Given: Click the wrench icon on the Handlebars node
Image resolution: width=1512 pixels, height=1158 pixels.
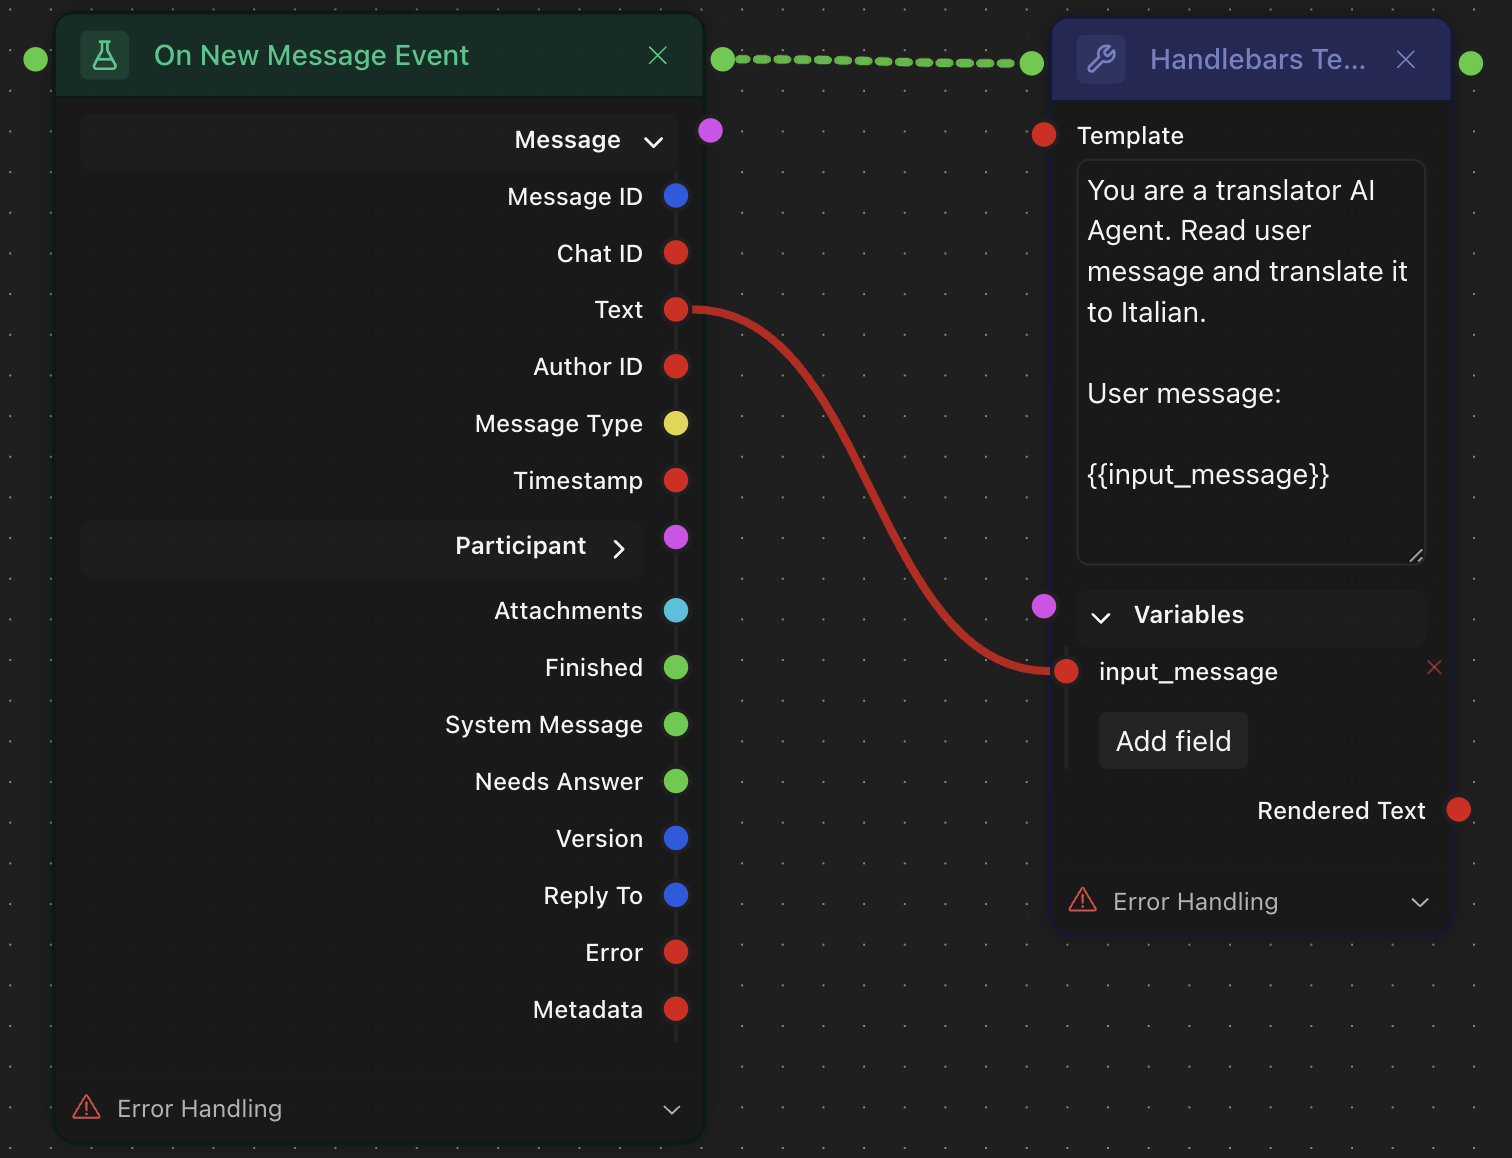Looking at the screenshot, I should [x=1101, y=60].
